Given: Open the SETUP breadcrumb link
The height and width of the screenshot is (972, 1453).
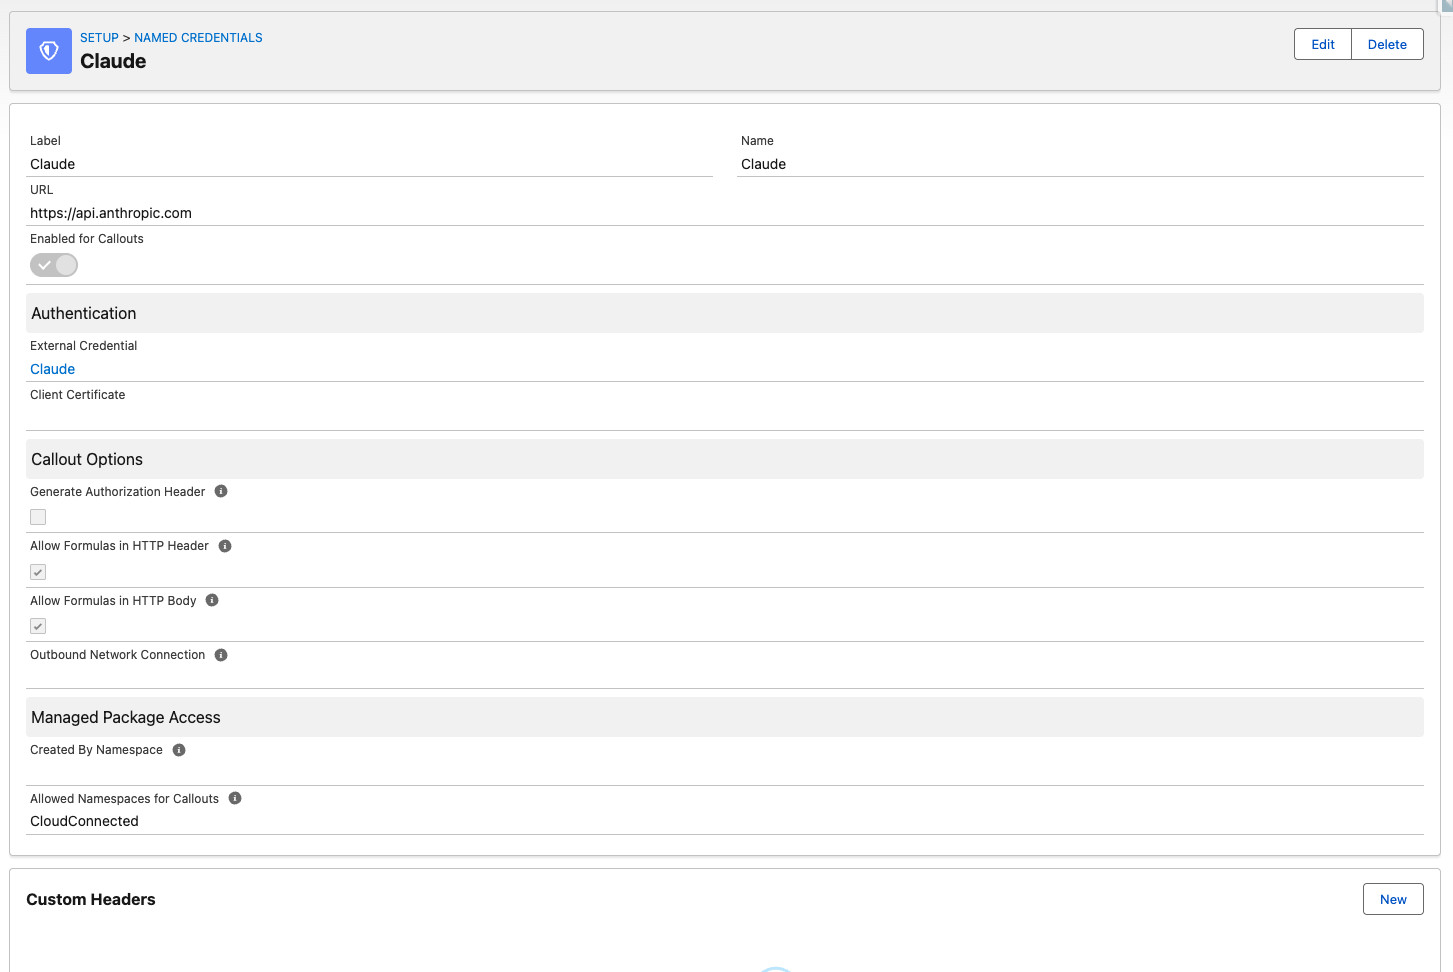Looking at the screenshot, I should click(x=99, y=38).
